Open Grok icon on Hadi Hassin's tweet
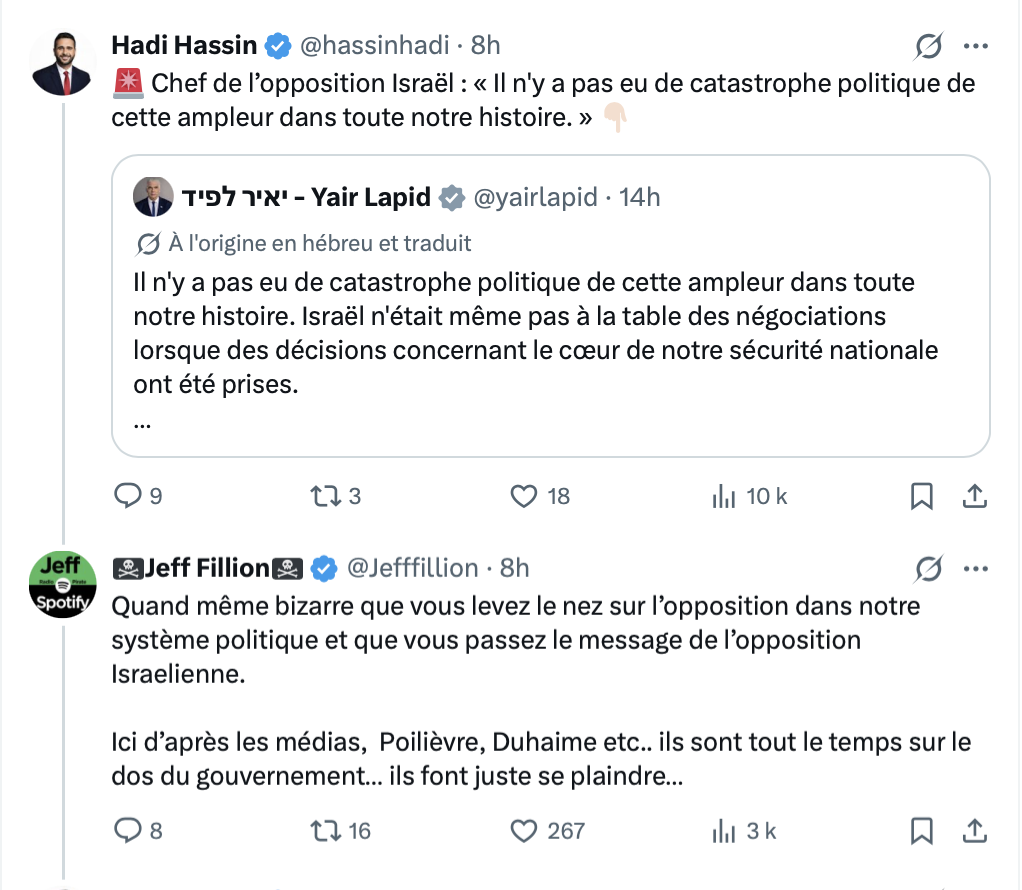This screenshot has height=890, width=1022. [929, 46]
